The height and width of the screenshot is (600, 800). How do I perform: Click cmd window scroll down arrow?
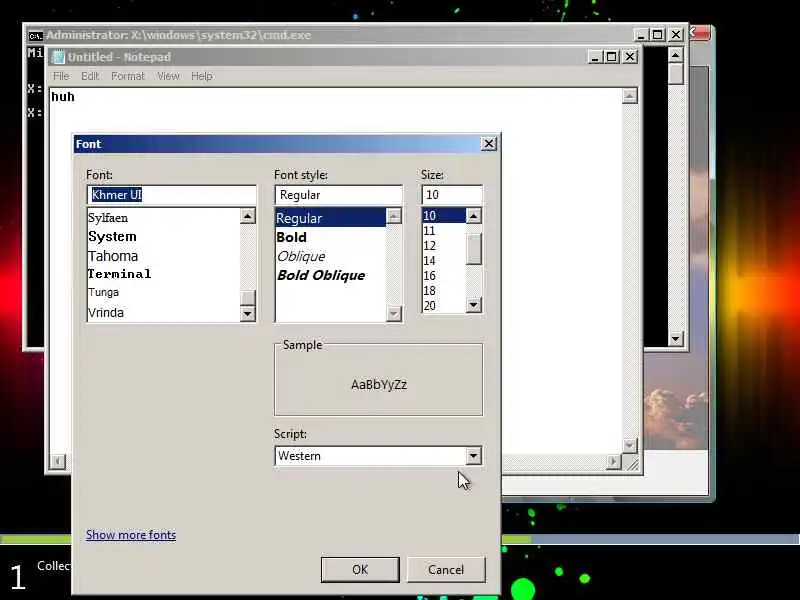pos(676,338)
